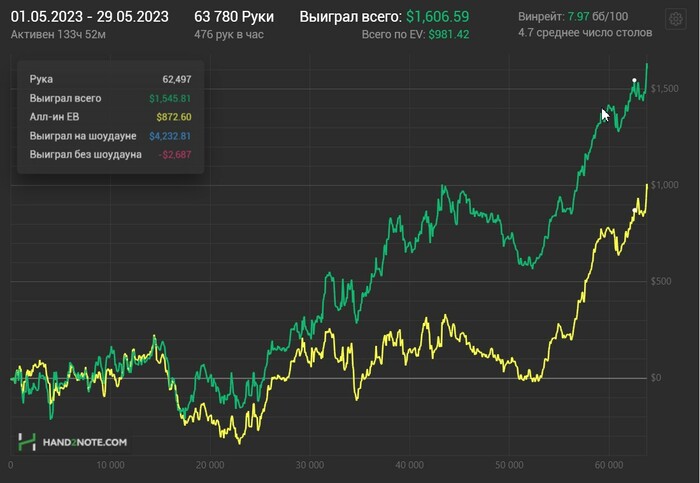This screenshot has height=483, width=700.
Task: Click the 'Активен 133ч 52м' active time
Action: (58, 34)
